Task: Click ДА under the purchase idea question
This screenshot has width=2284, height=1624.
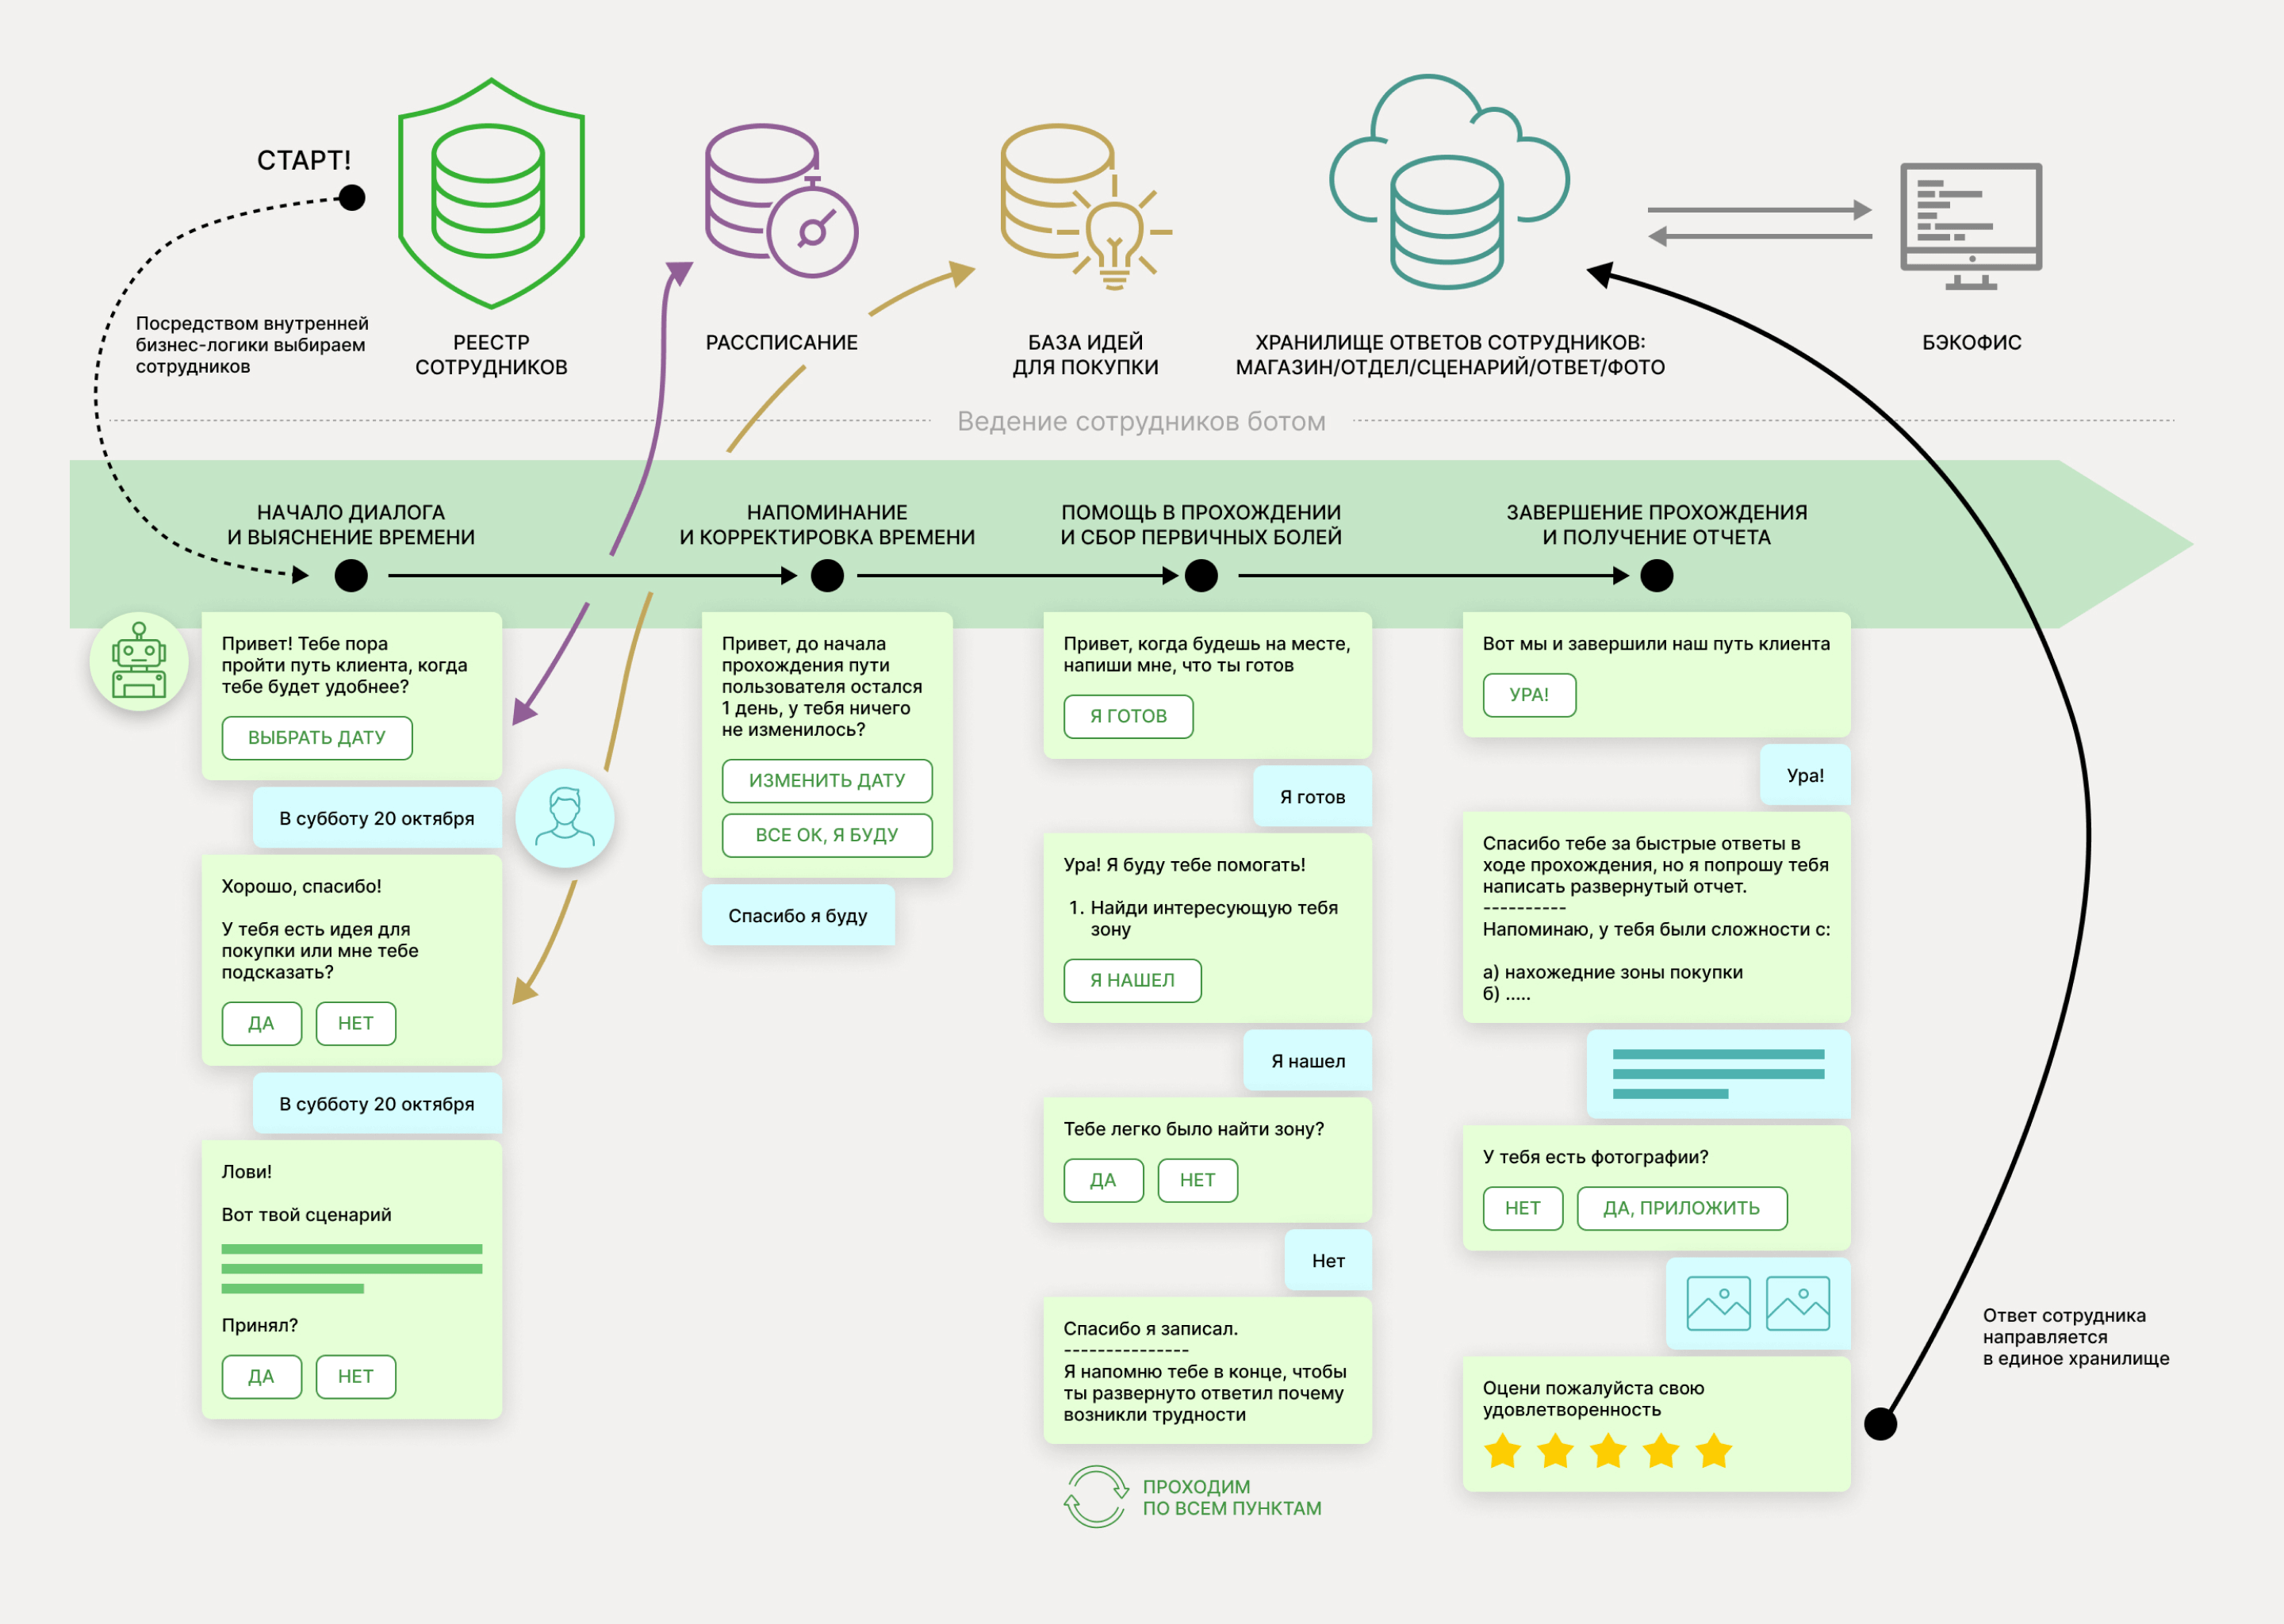Action: click(261, 1023)
